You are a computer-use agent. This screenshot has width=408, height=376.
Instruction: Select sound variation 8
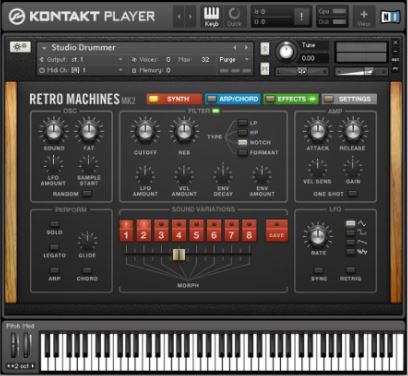point(249,230)
